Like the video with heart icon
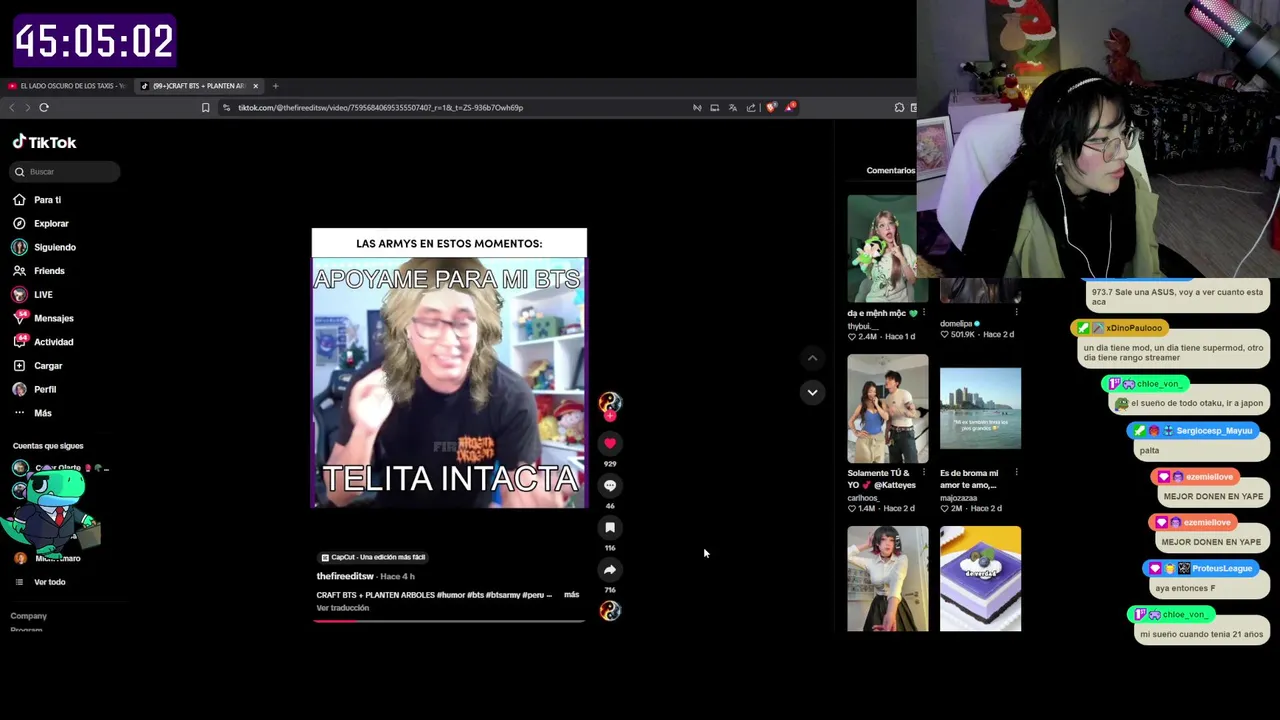The height and width of the screenshot is (720, 1280). click(610, 443)
